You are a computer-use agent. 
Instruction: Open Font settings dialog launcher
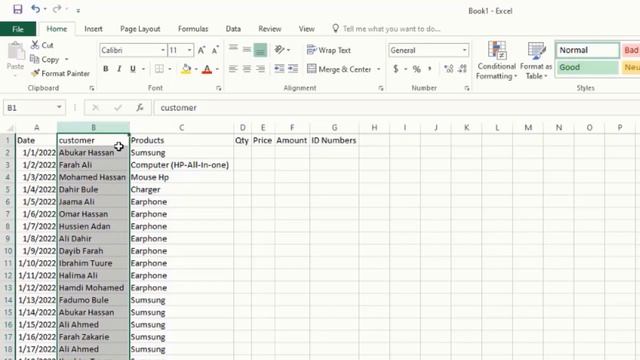(219, 88)
